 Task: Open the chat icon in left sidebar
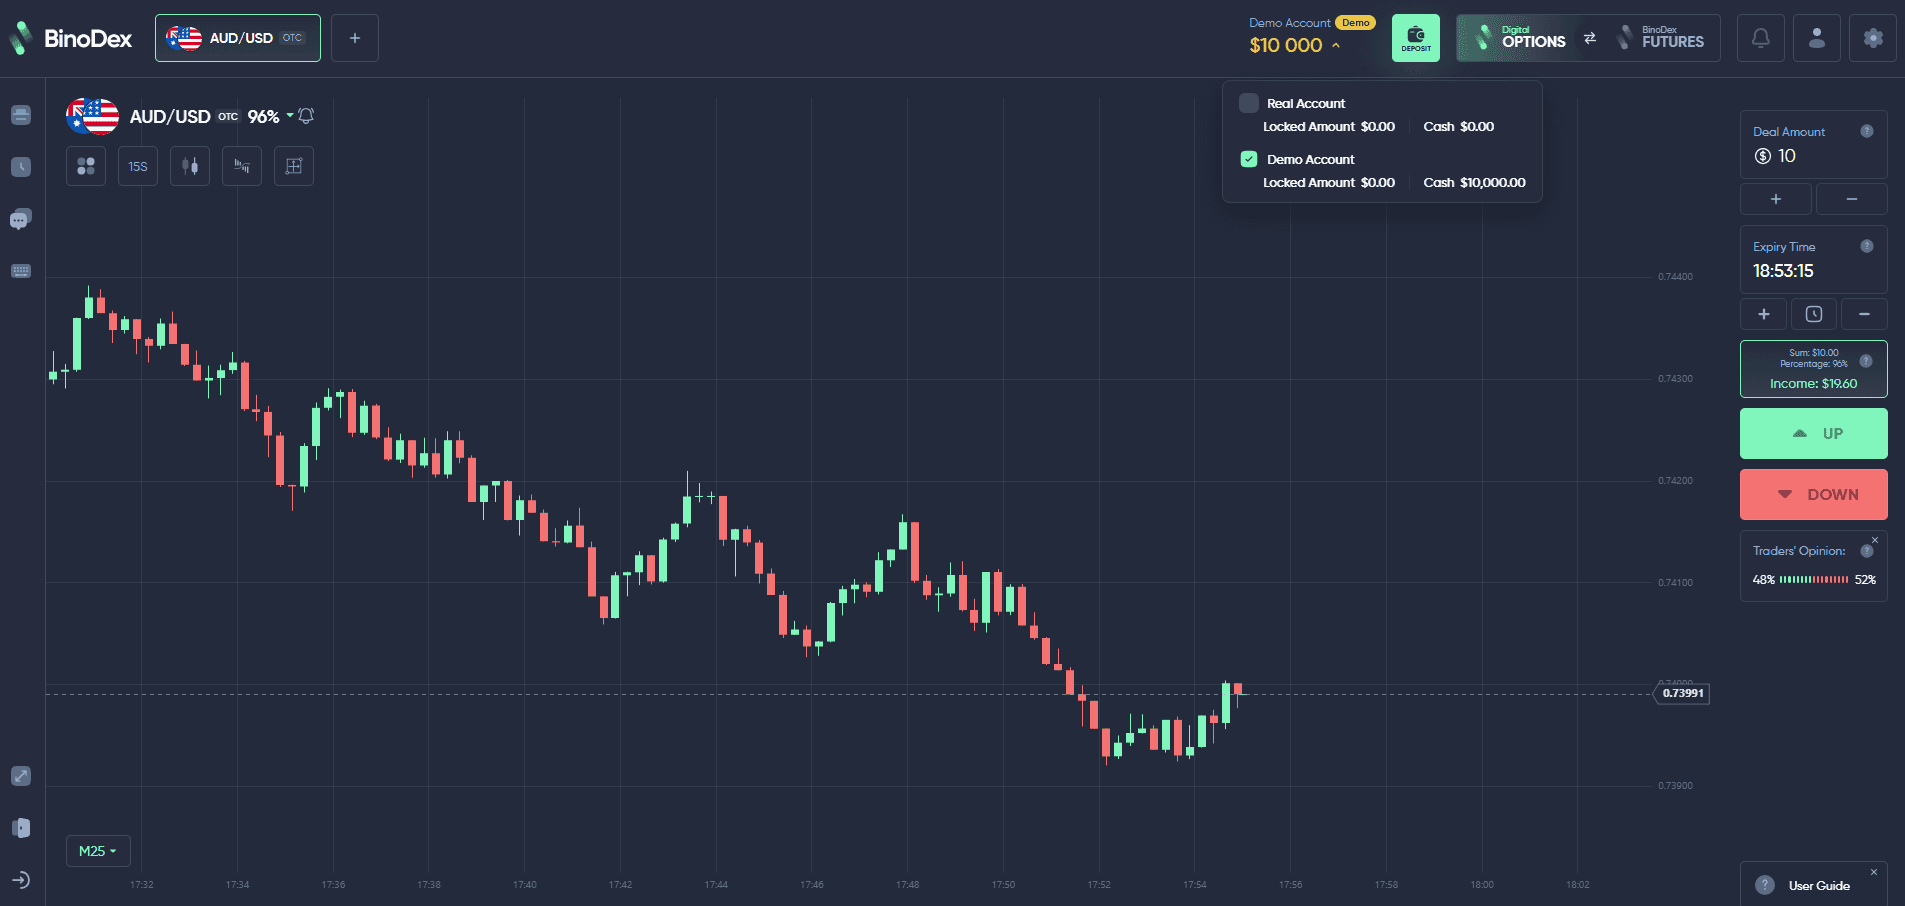click(21, 219)
